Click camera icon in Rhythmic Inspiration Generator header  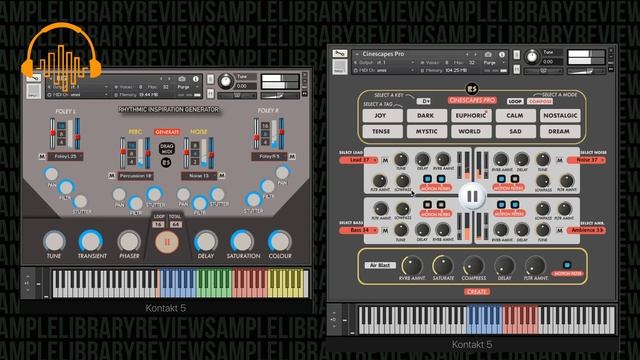(x=182, y=79)
